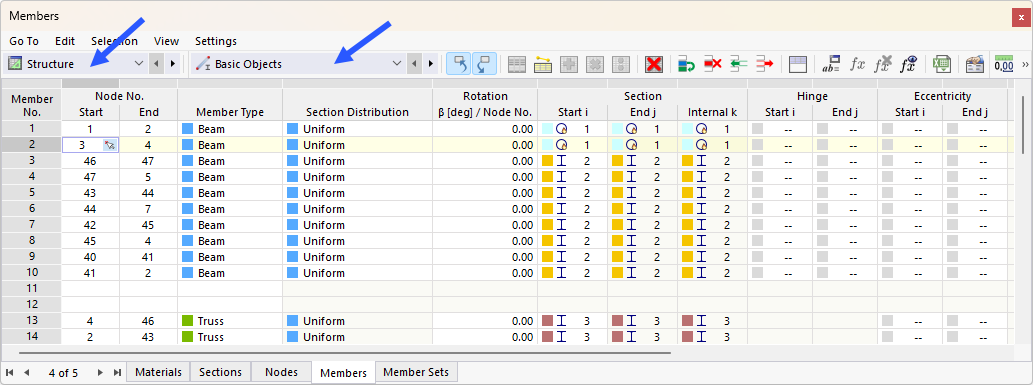Click the ab= text settings icon
This screenshot has height=385, width=1033.
click(x=831, y=64)
